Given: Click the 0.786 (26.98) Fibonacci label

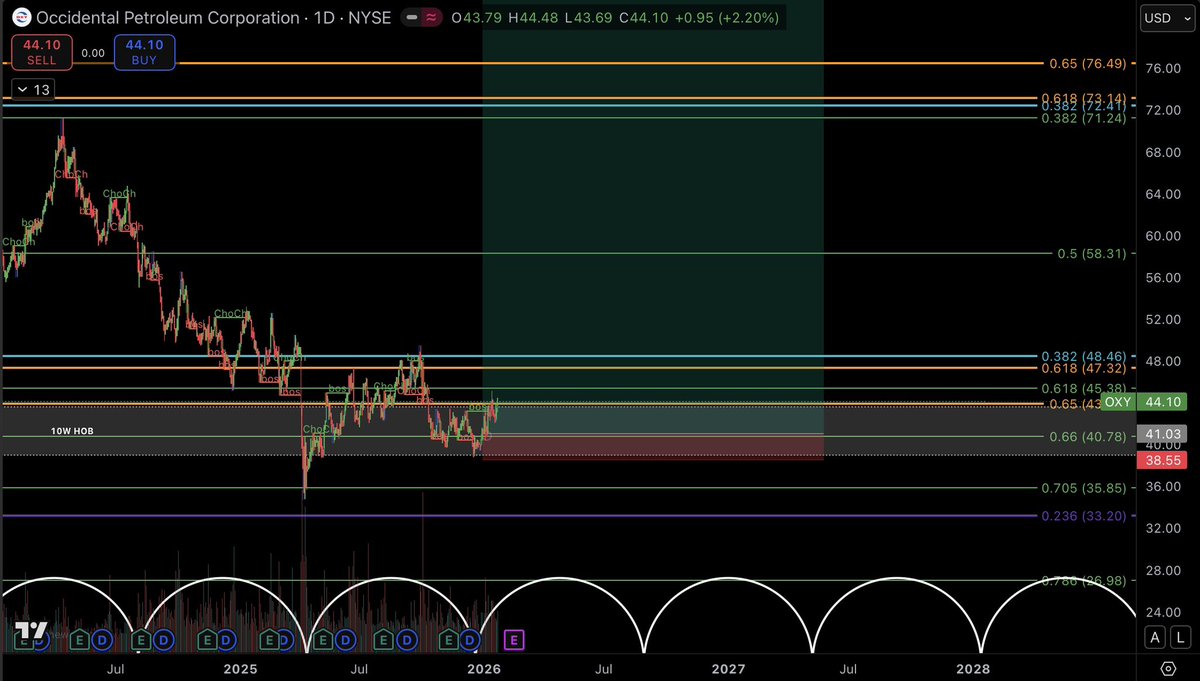Looking at the screenshot, I should (1084, 581).
